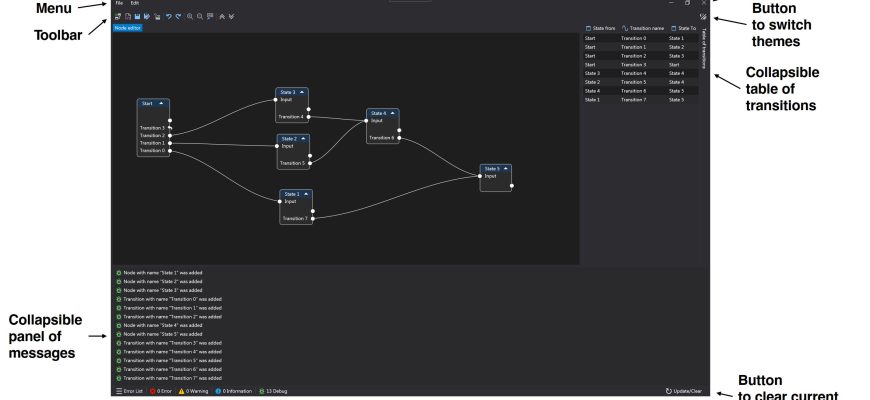This screenshot has height=400, width=870.
Task: Click the first magnifier zoom icon in toolbar
Action: (190, 17)
